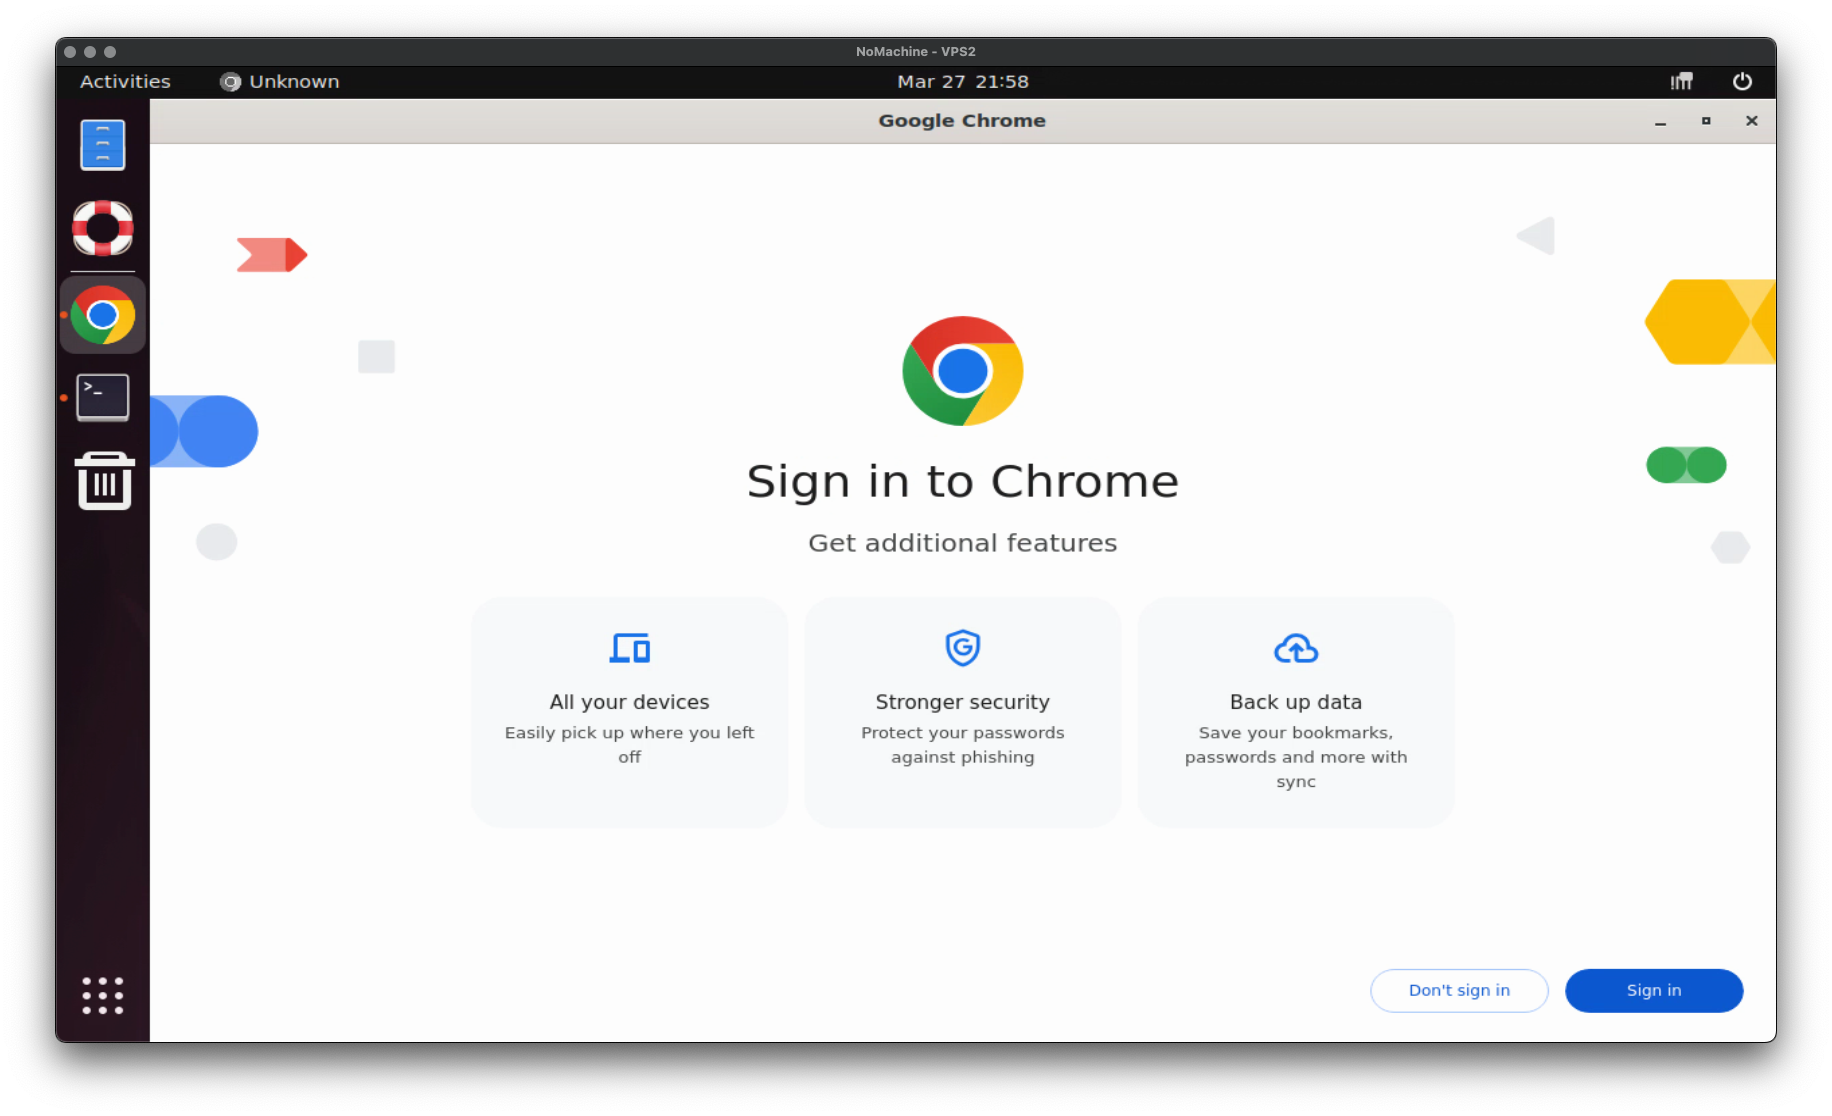
Task: Click the Get additional features subtitle
Action: click(x=962, y=543)
